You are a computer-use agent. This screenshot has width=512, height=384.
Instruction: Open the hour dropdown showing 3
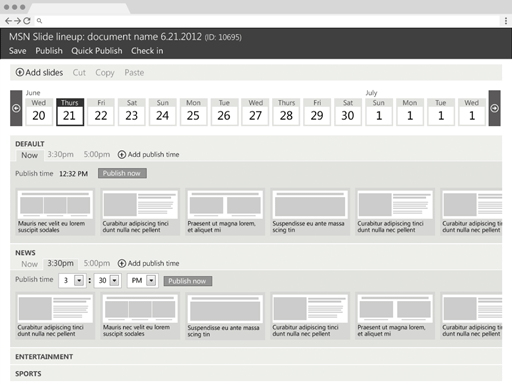[72, 281]
